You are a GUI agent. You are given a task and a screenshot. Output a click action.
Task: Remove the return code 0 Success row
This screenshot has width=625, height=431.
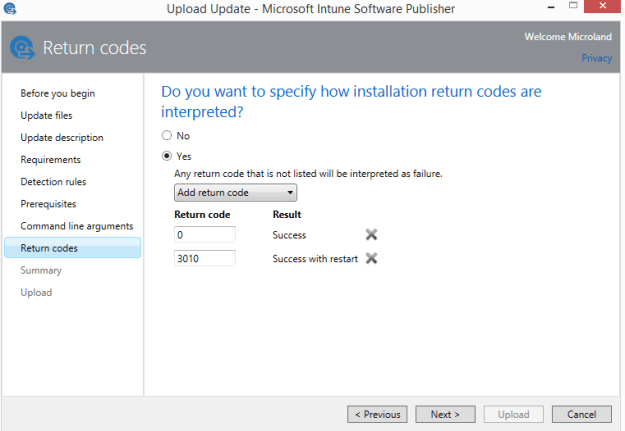pyautogui.click(x=371, y=234)
